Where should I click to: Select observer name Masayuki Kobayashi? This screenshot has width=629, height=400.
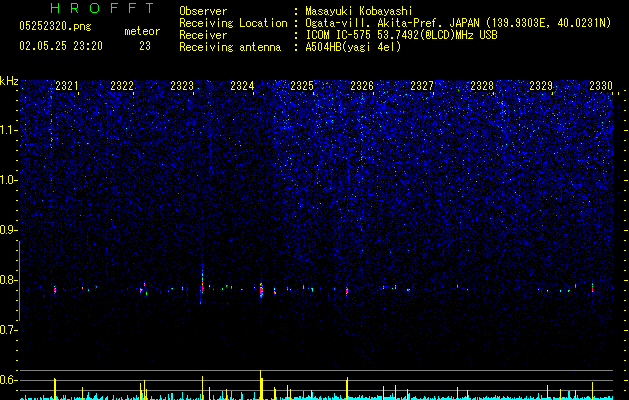(359, 11)
